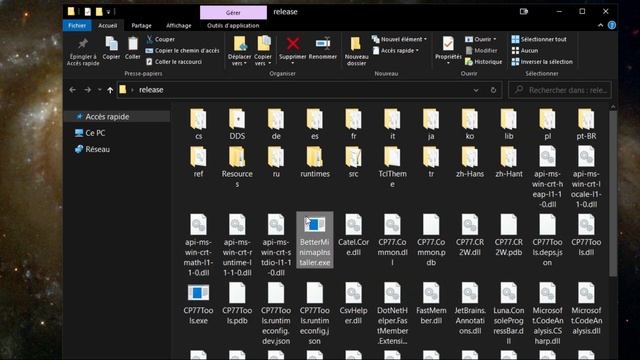Click the release address bar path

[151, 90]
